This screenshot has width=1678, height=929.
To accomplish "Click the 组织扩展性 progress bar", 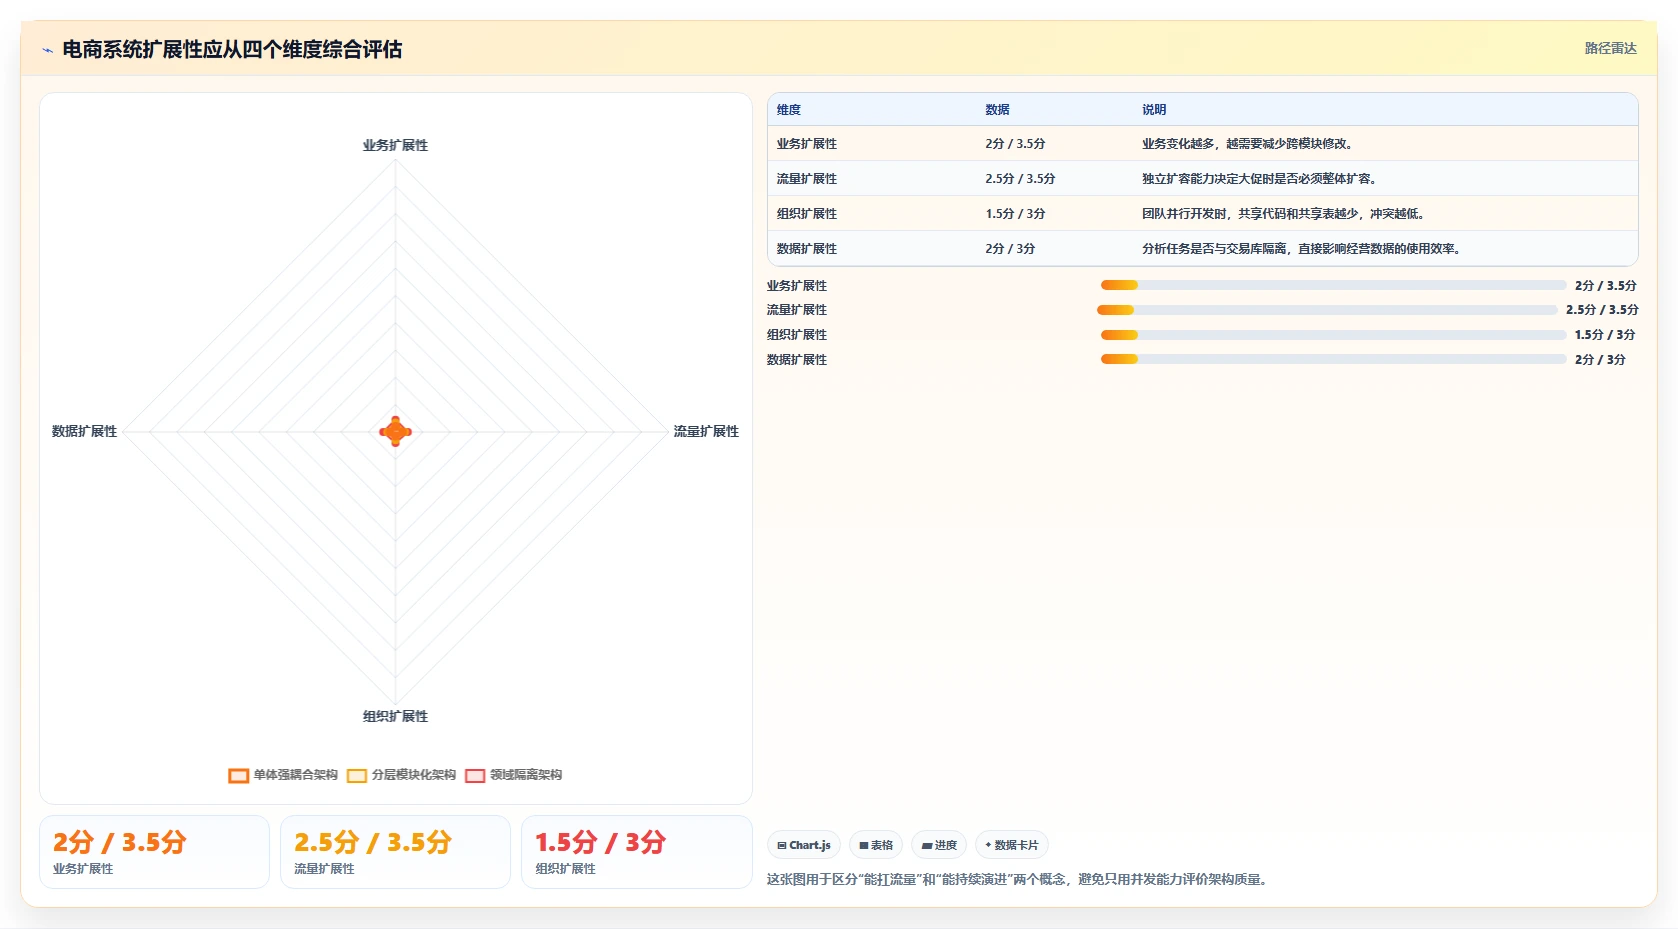I will pos(1333,335).
